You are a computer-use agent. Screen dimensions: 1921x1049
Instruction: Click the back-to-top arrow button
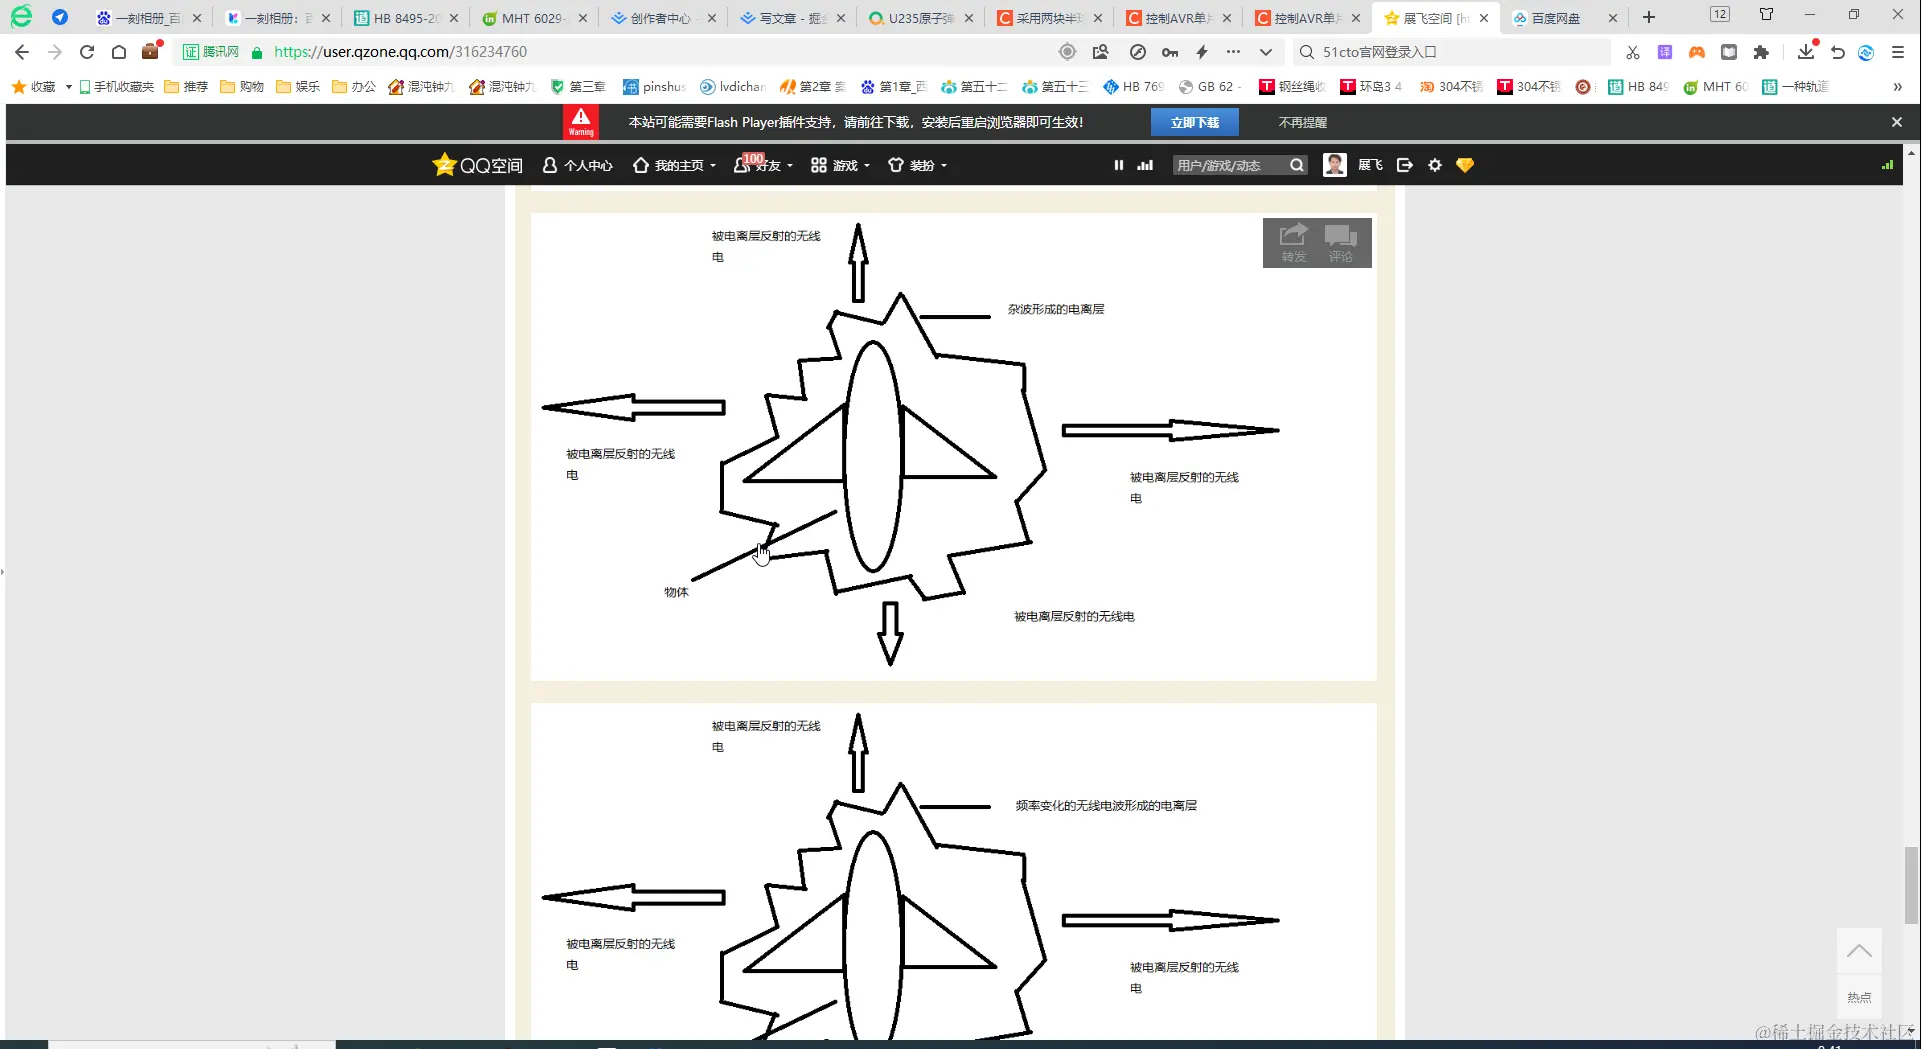(x=1859, y=951)
